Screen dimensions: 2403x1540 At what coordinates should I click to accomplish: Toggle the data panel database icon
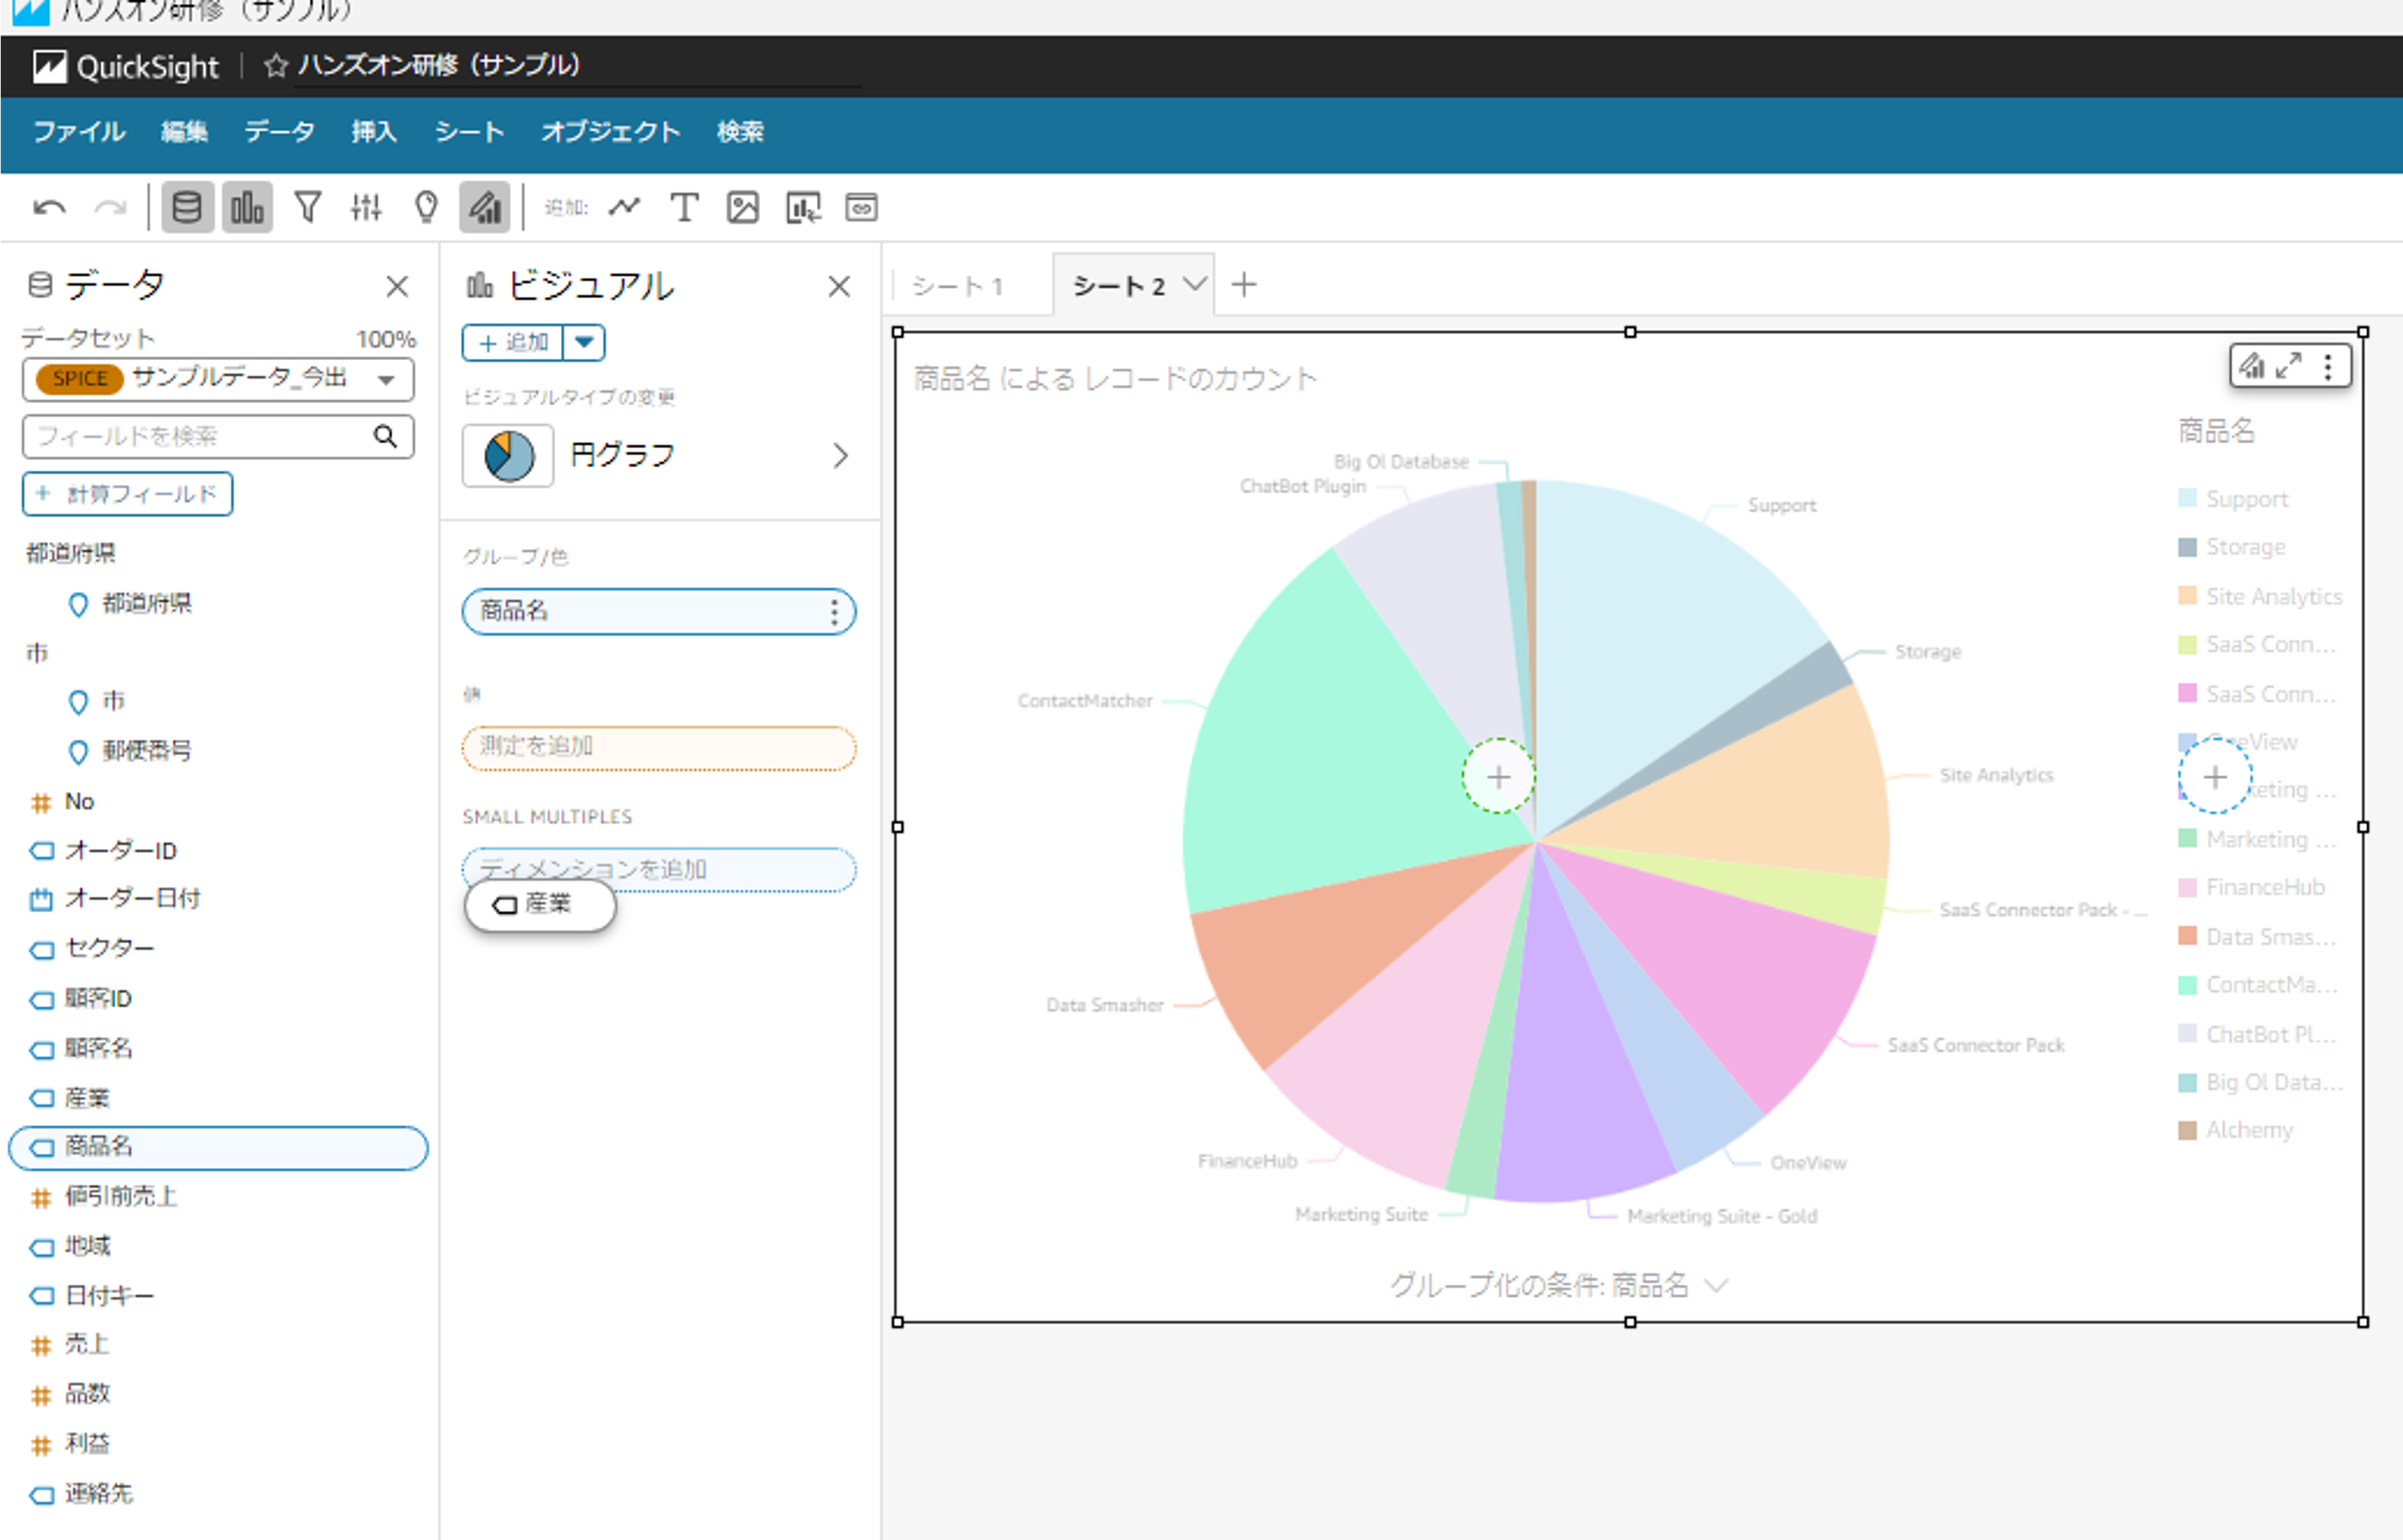coord(187,208)
